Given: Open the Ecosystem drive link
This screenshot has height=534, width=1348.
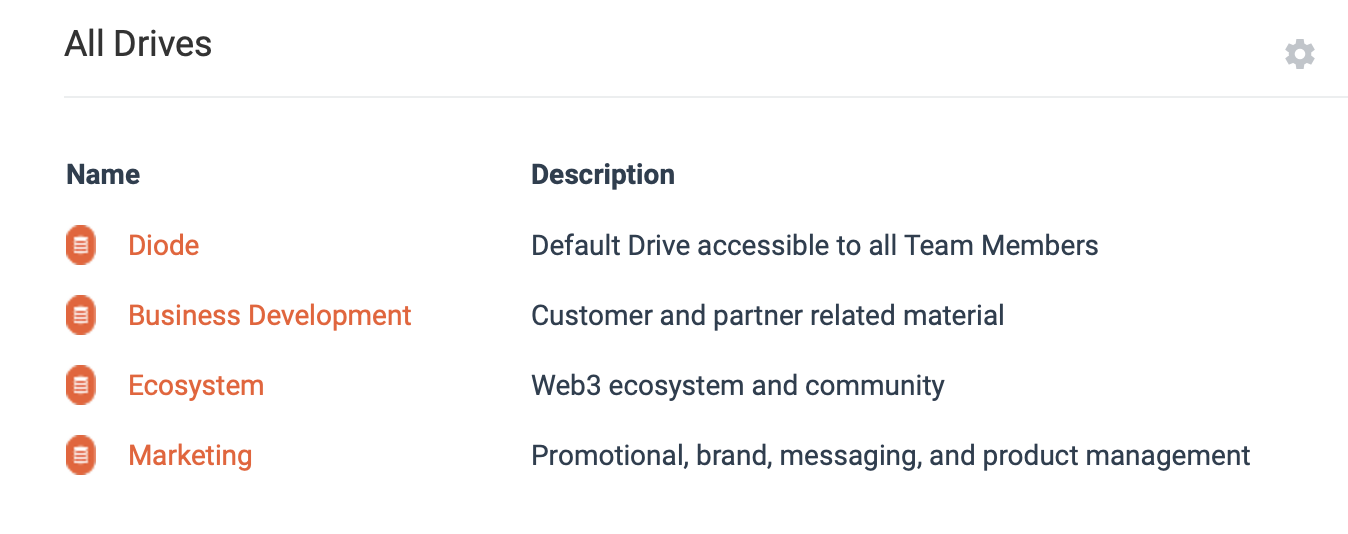Looking at the screenshot, I should point(196,386).
